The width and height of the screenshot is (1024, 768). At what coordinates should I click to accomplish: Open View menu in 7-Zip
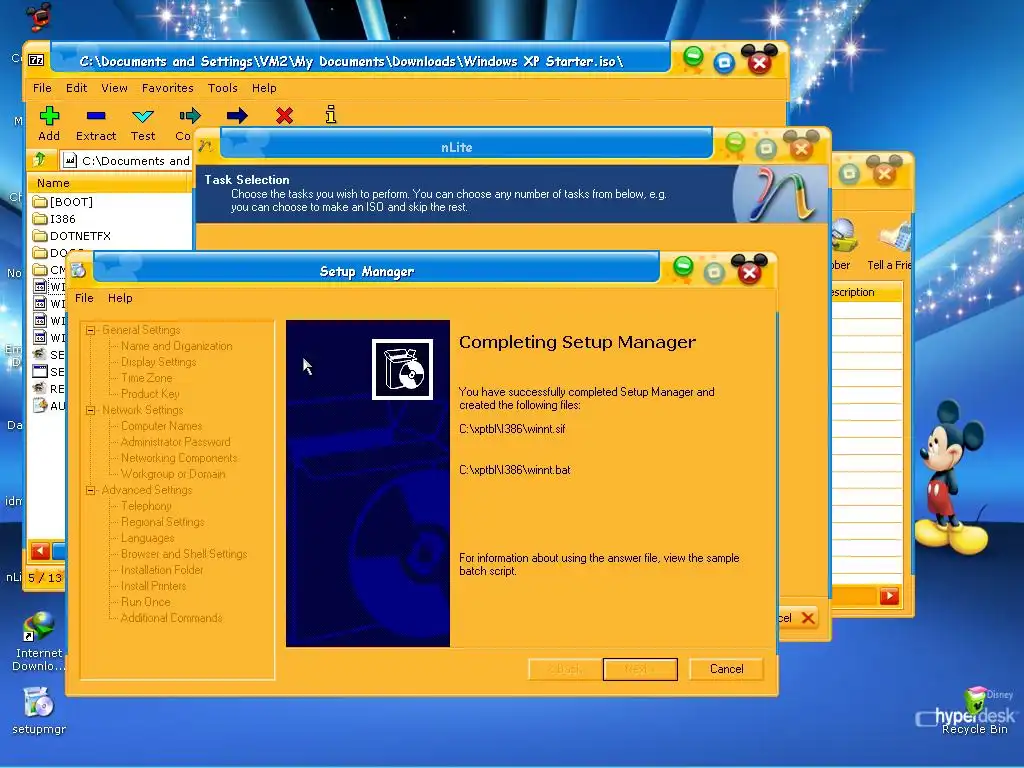click(x=114, y=88)
